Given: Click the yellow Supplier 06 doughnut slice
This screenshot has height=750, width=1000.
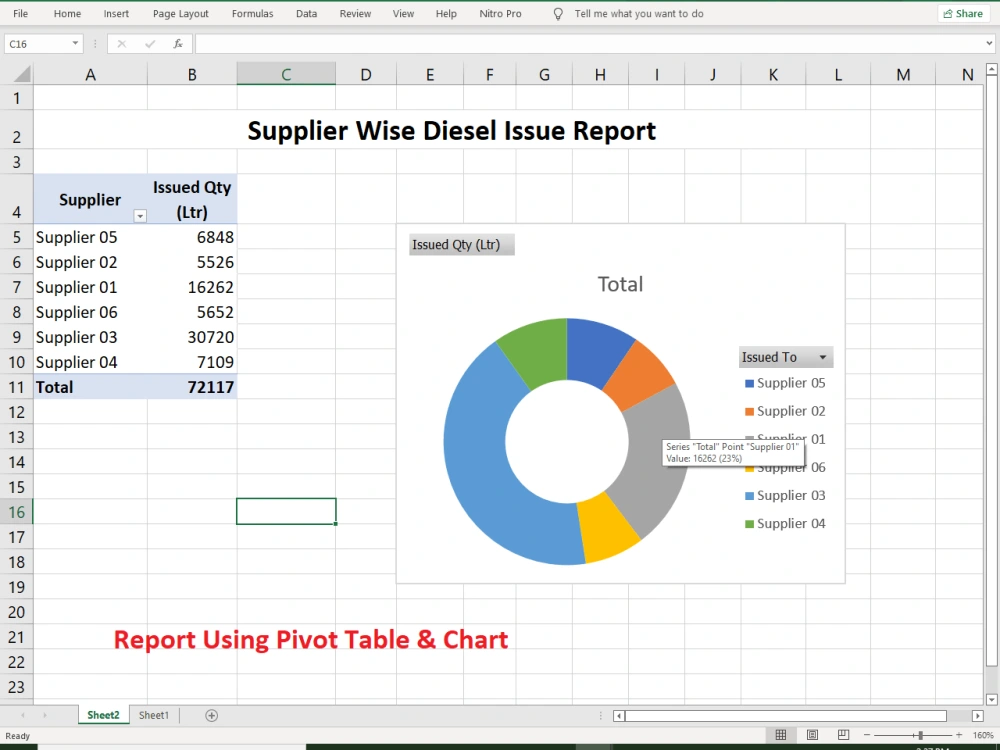Looking at the screenshot, I should click(609, 528).
